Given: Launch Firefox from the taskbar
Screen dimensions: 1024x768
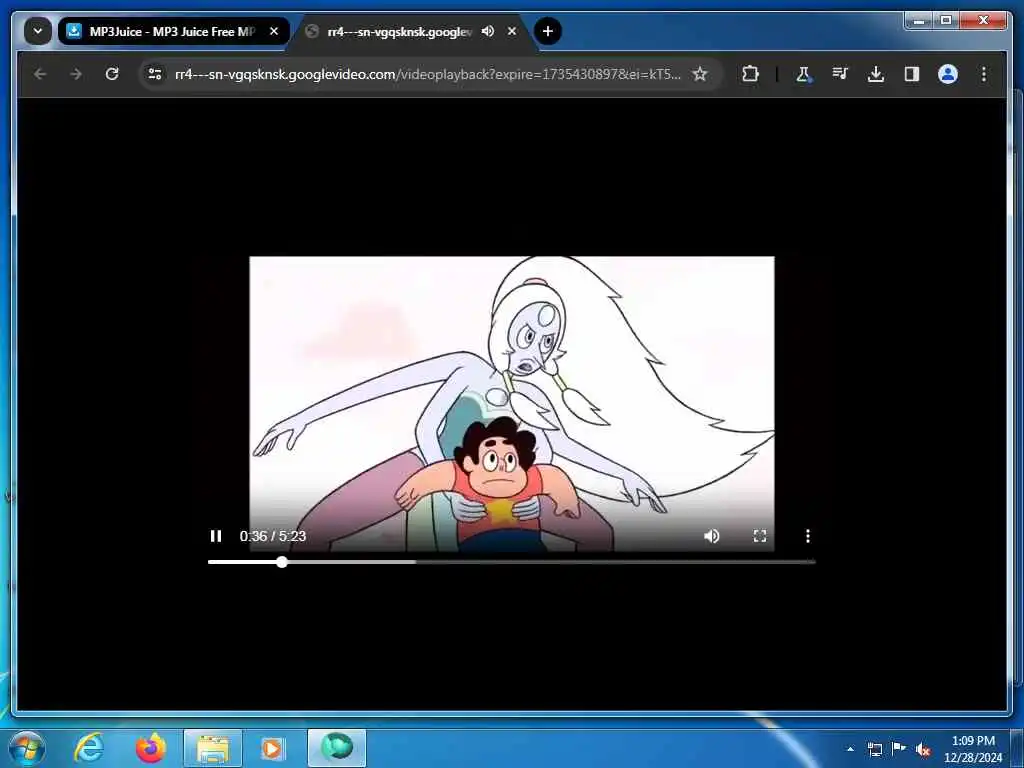Looking at the screenshot, I should (x=150, y=748).
